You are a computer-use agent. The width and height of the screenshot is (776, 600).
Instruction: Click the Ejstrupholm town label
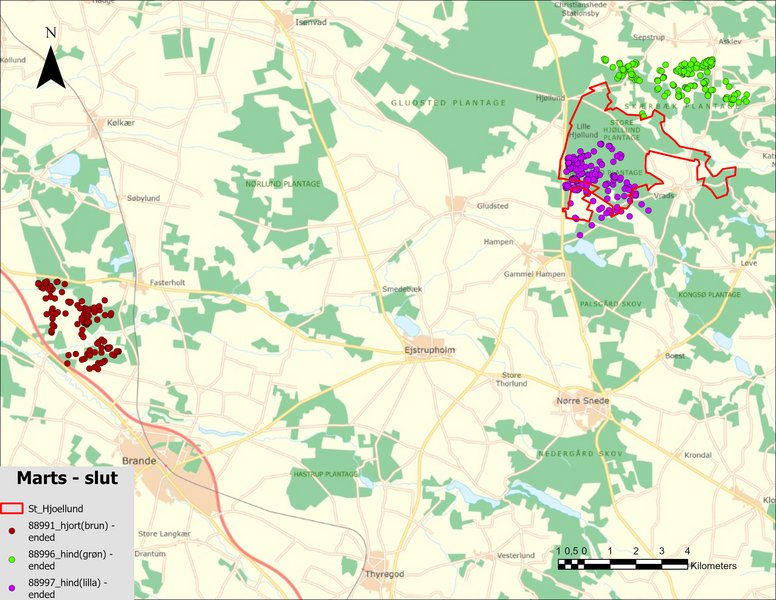(429, 351)
